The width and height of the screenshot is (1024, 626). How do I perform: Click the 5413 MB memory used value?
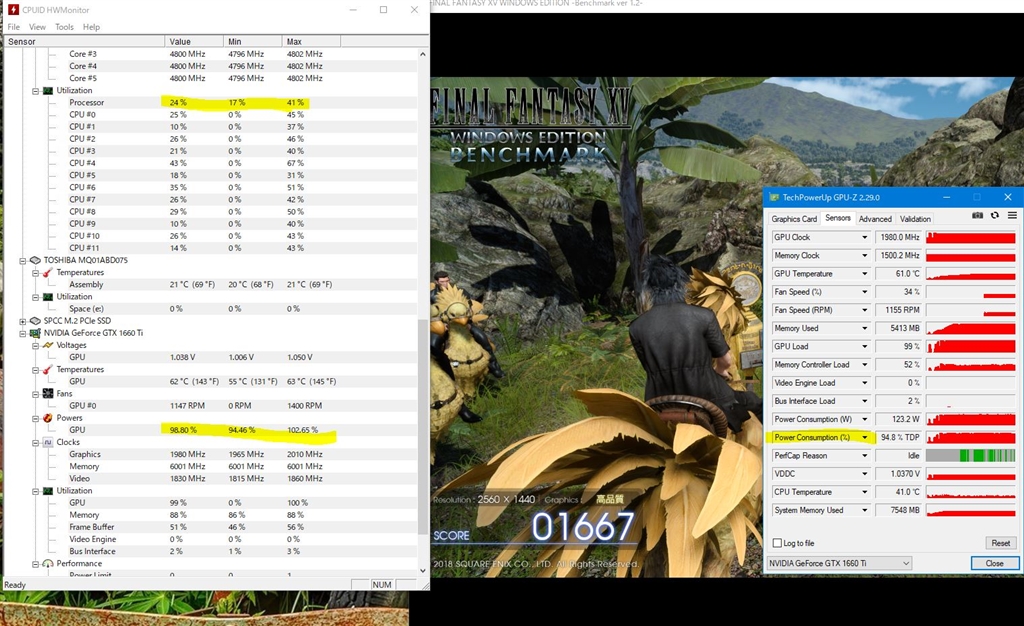[x=898, y=328]
